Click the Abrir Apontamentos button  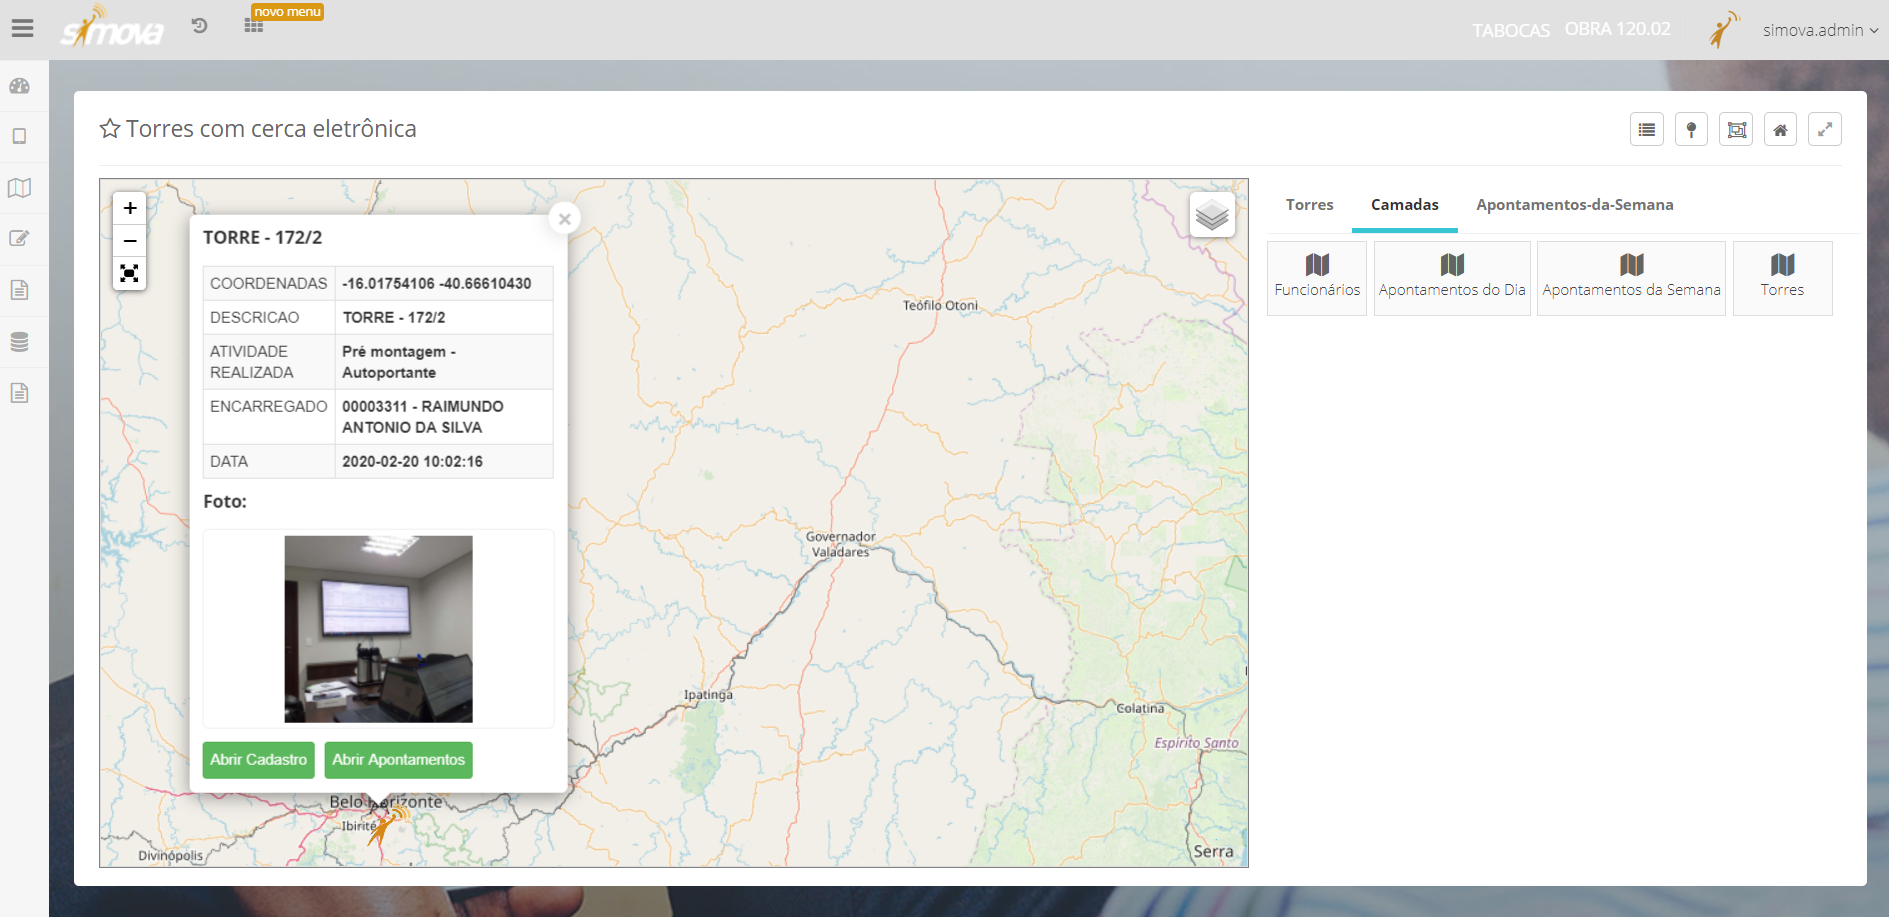[x=398, y=760]
